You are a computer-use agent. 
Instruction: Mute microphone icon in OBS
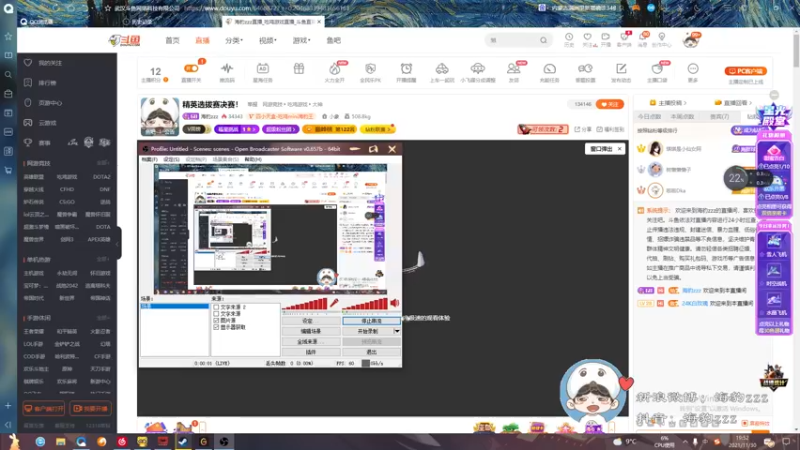coord(334,304)
